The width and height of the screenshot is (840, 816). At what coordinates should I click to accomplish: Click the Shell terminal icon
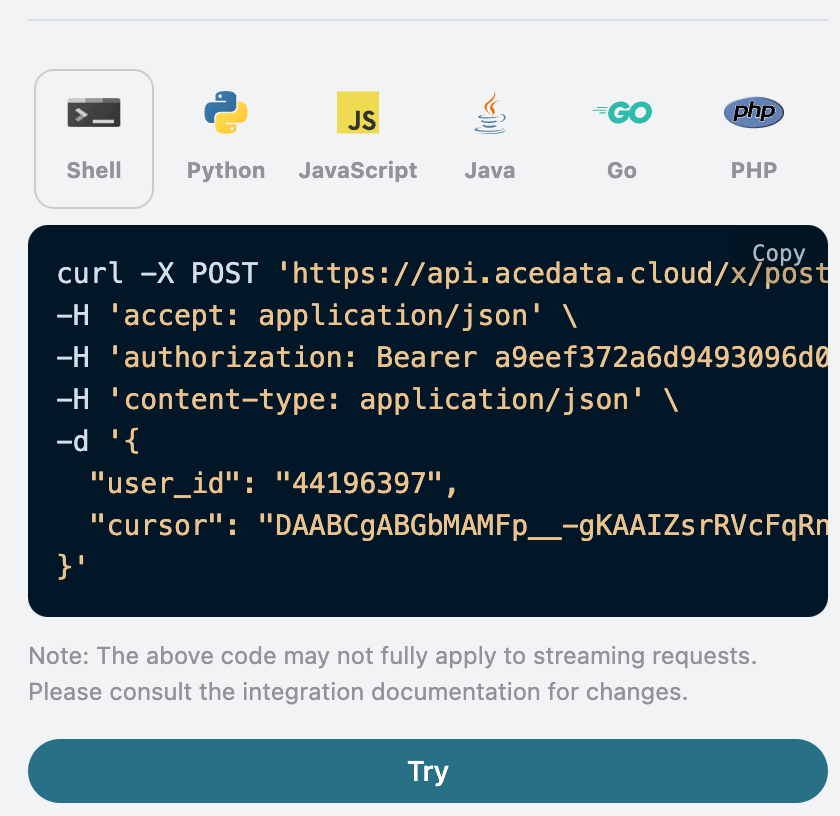pos(94,112)
